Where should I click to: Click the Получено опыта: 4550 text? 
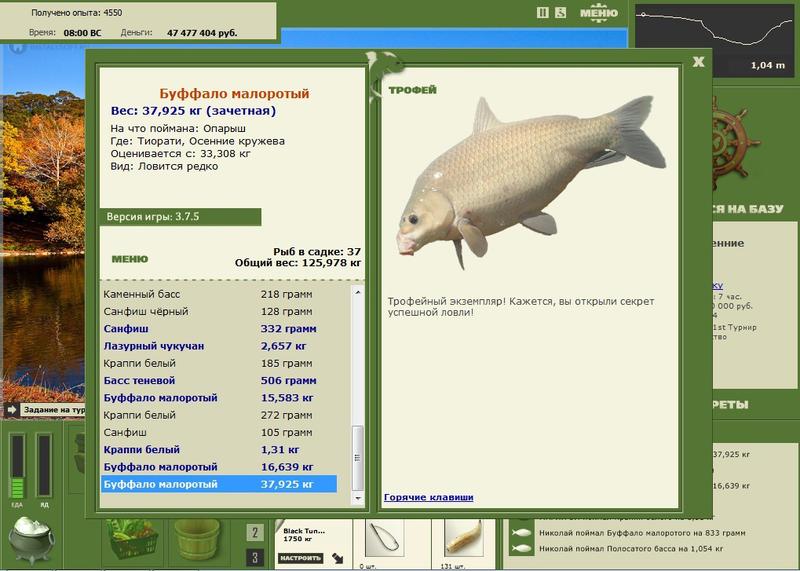(77, 13)
